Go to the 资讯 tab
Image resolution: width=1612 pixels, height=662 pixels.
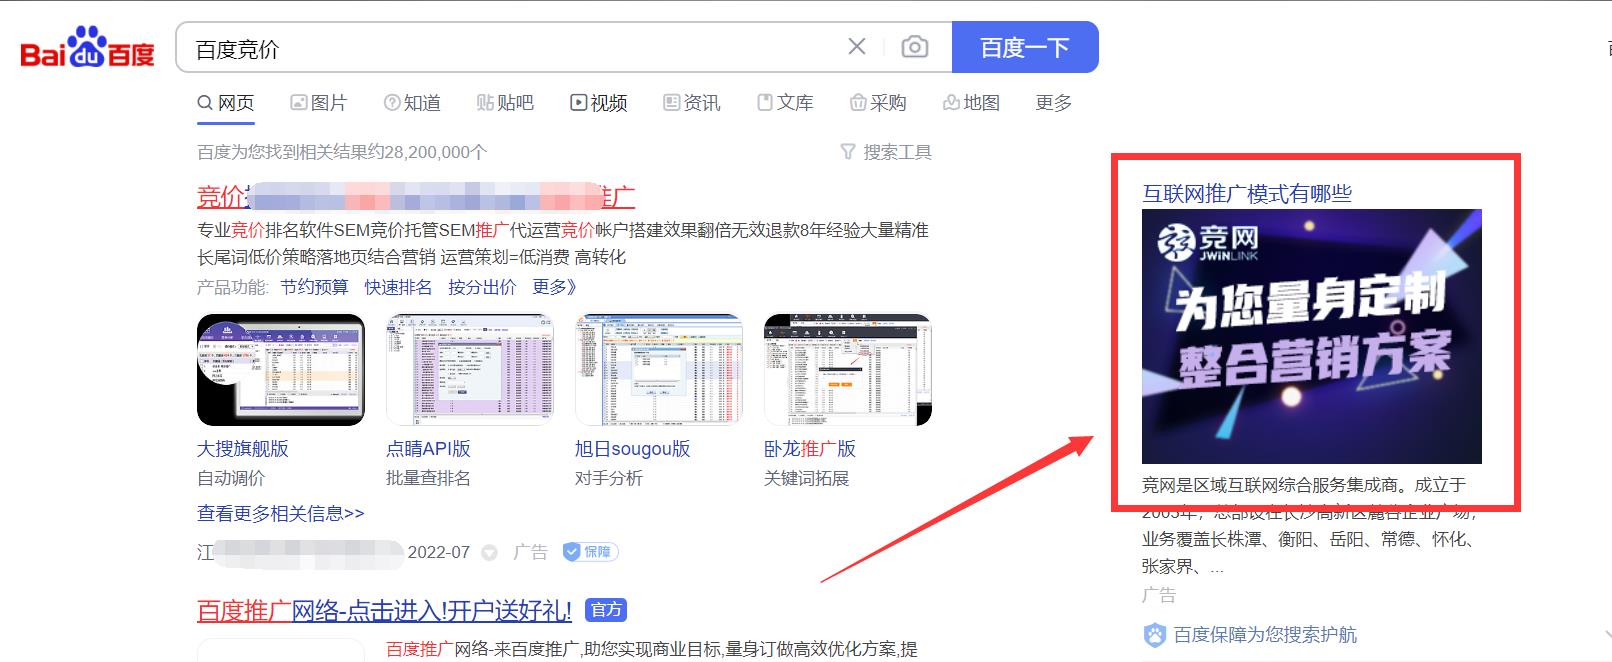692,103
